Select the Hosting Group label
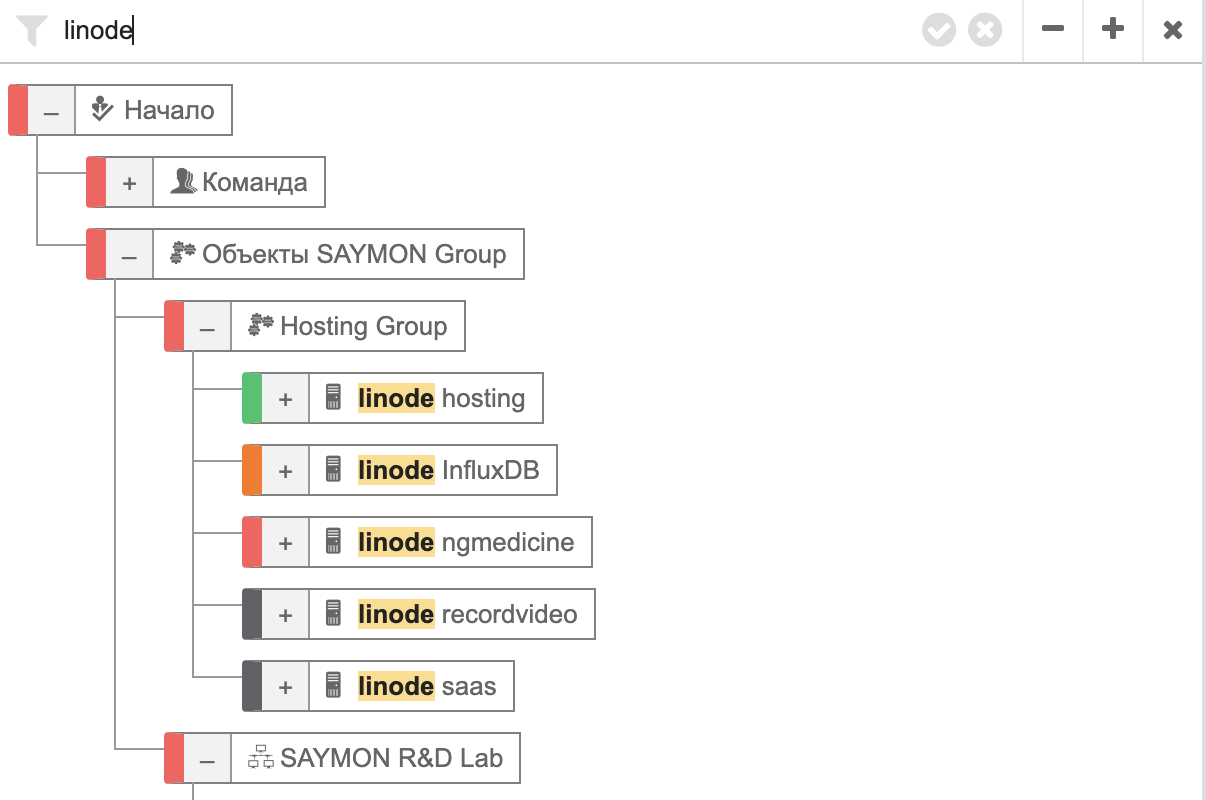Image resolution: width=1206 pixels, height=800 pixels. [364, 326]
